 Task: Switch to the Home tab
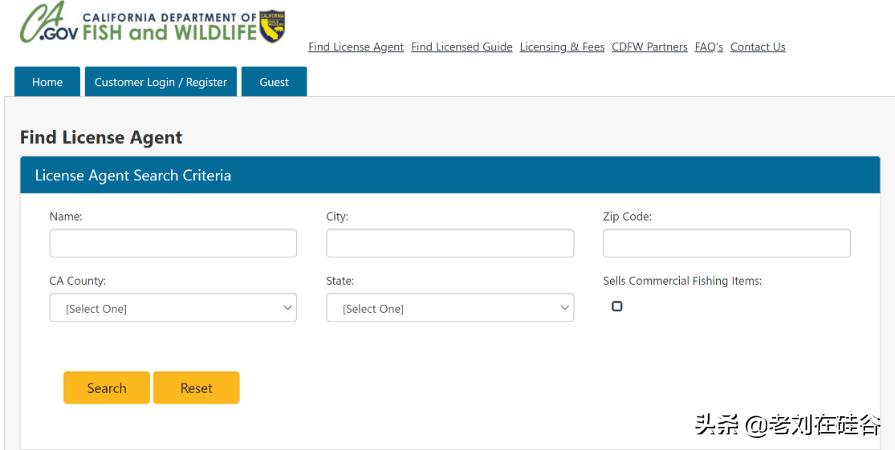pyautogui.click(x=47, y=82)
